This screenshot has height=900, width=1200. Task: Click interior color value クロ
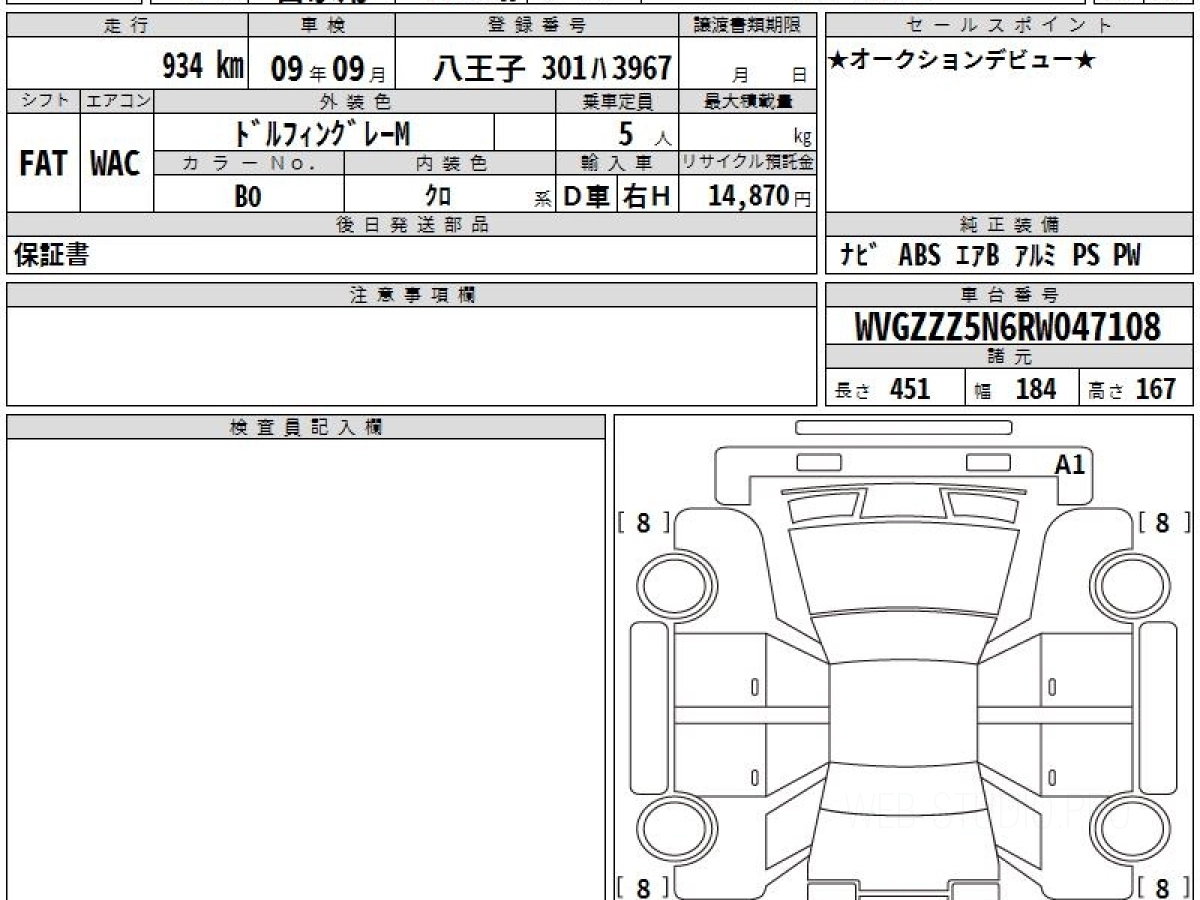coord(438,196)
